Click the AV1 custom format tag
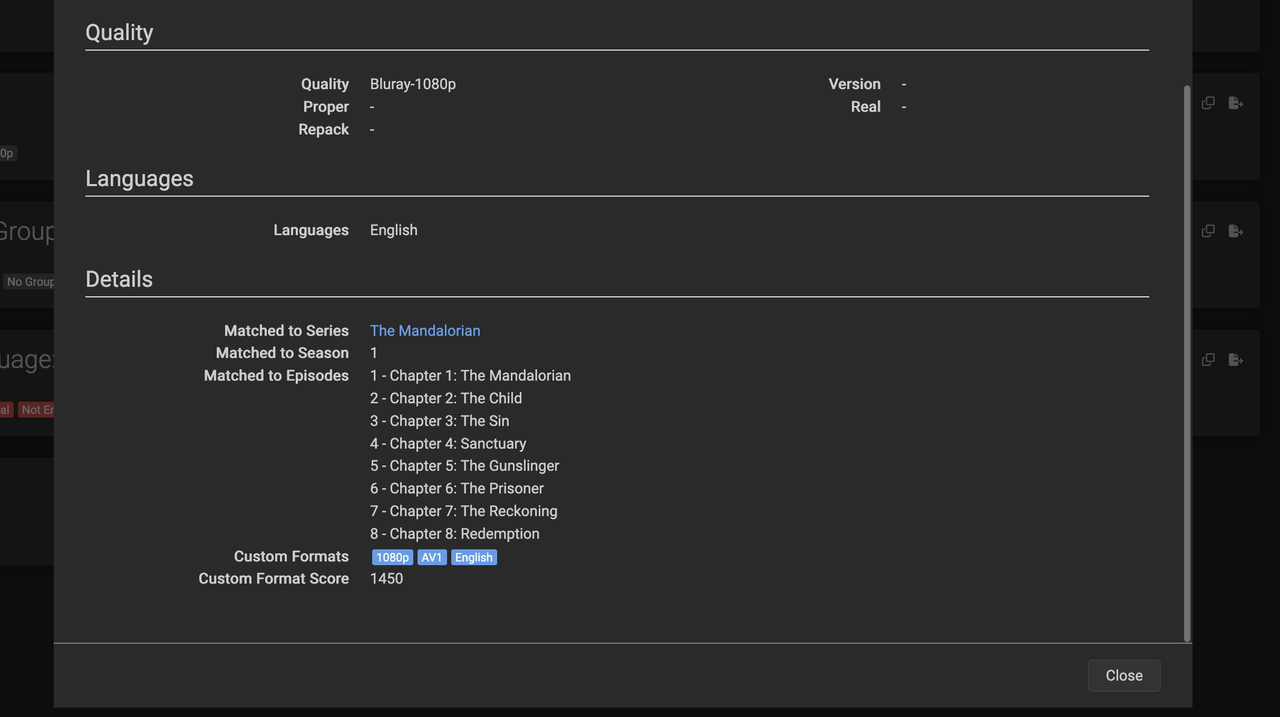 (x=432, y=557)
